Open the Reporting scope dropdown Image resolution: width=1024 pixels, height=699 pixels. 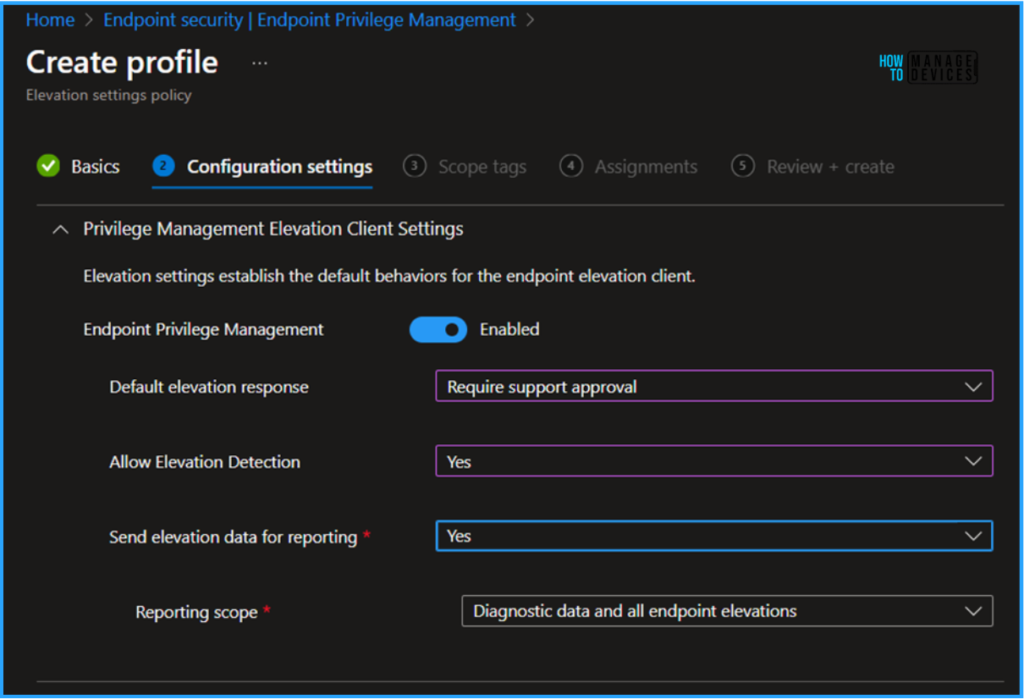pos(727,611)
